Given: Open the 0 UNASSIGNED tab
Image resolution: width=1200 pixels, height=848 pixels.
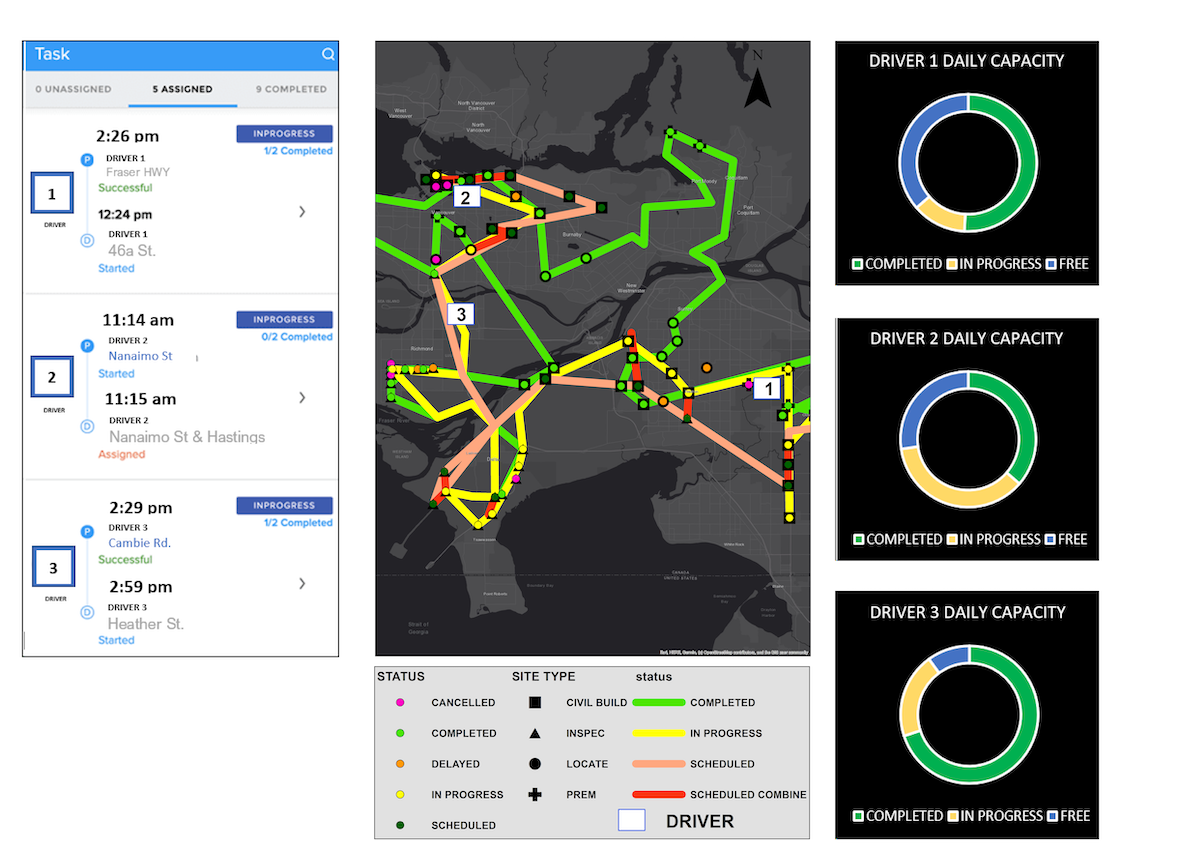Looking at the screenshot, I should coord(73,89).
